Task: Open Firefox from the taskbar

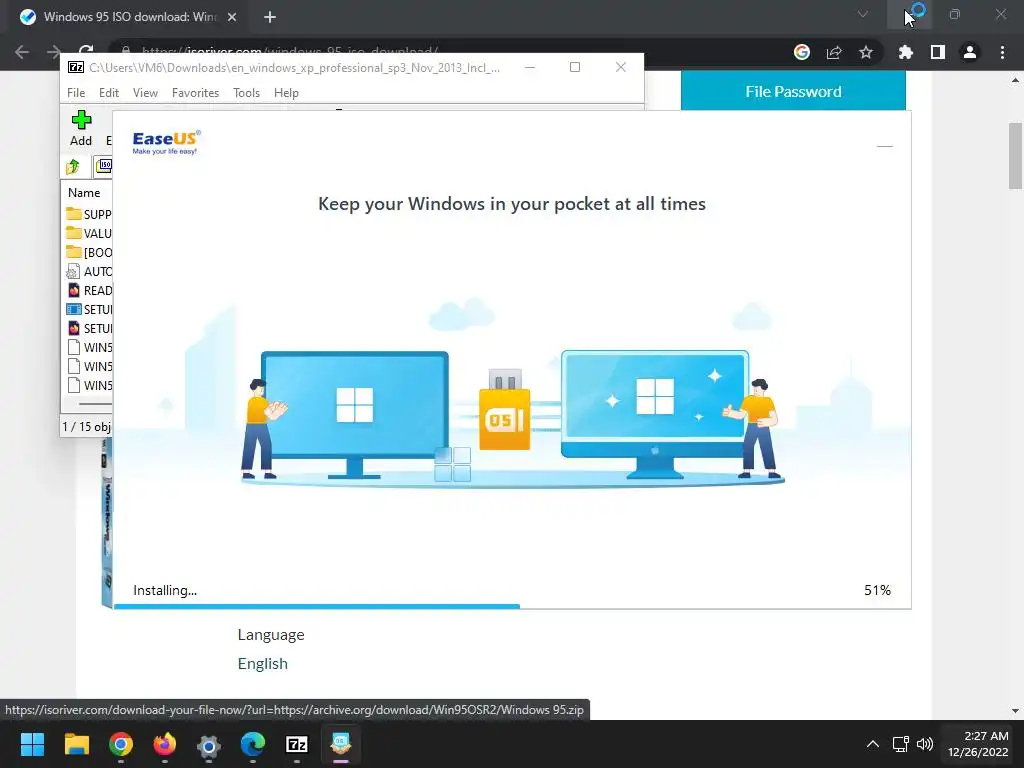Action: click(x=165, y=744)
